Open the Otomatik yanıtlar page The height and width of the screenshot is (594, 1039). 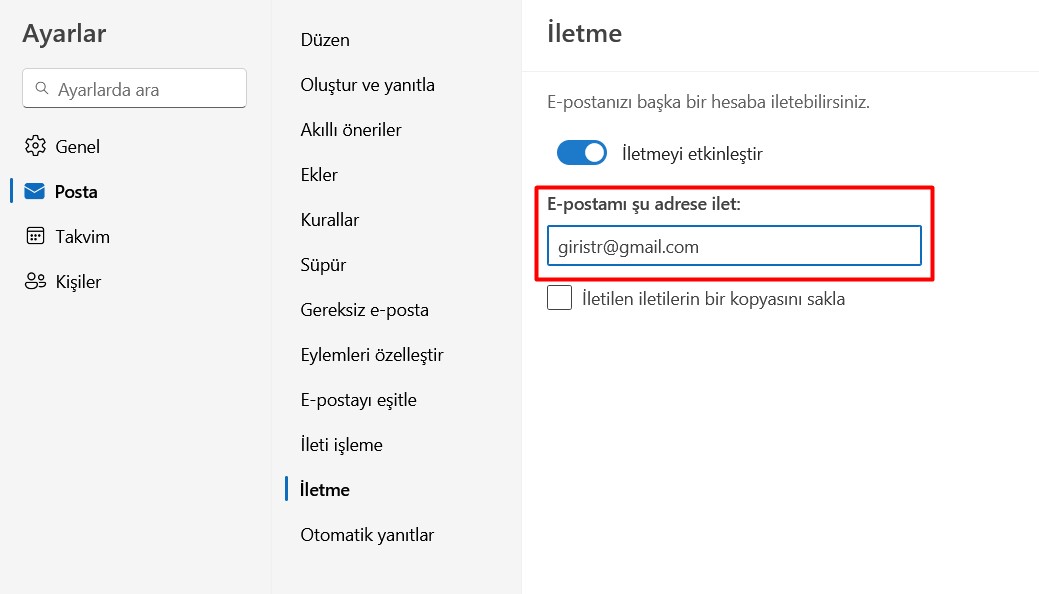point(366,534)
